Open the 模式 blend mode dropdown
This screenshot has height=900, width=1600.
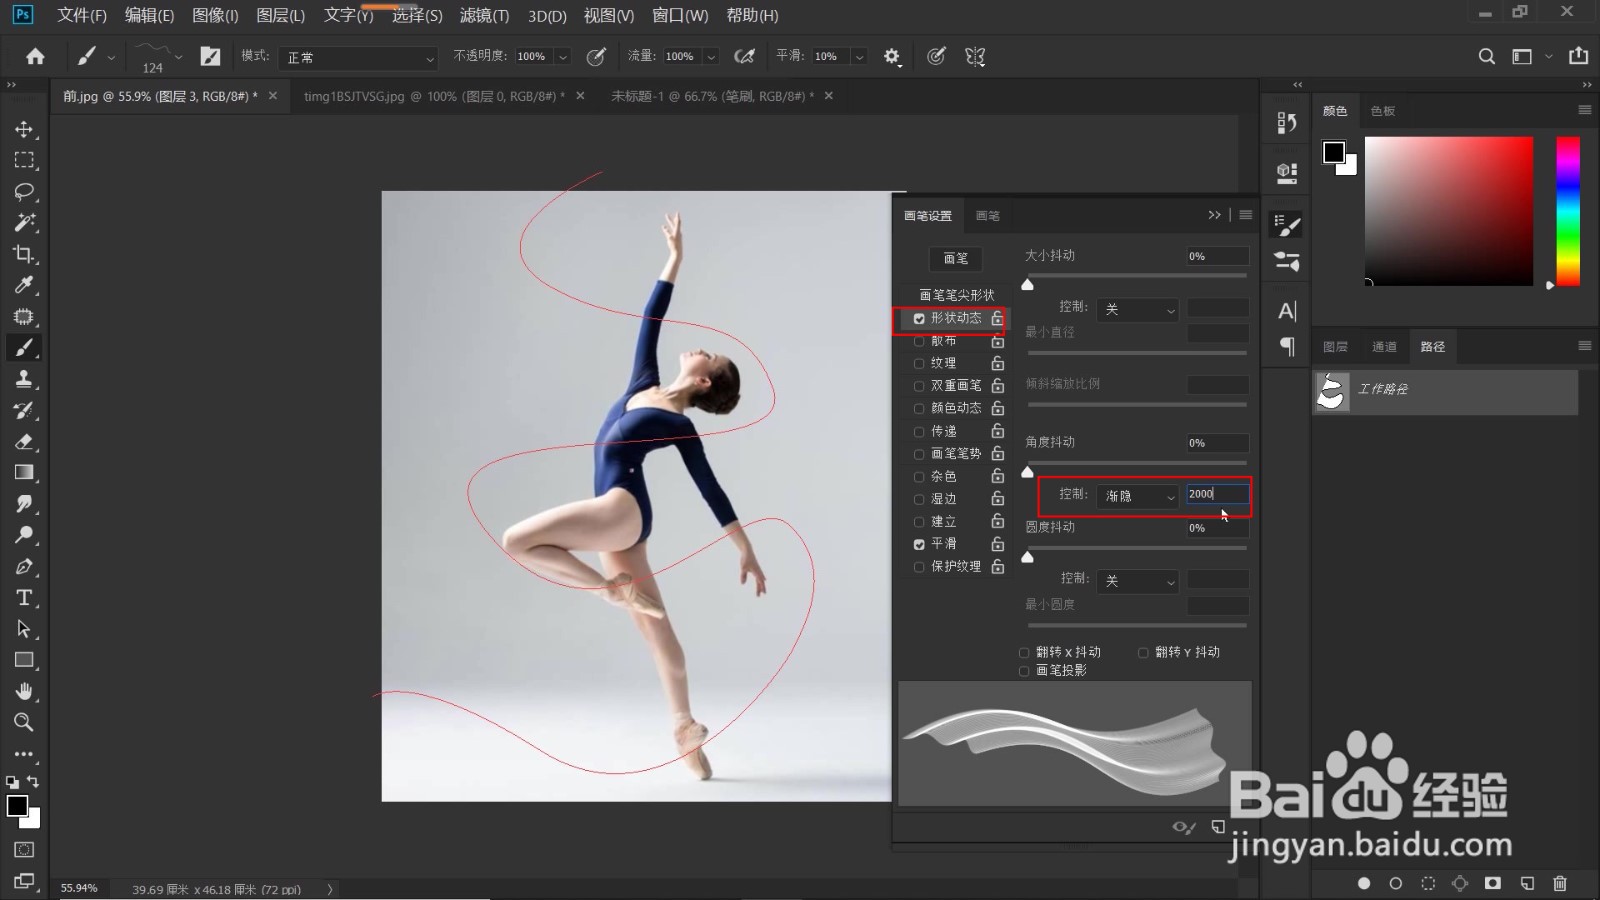click(x=359, y=57)
